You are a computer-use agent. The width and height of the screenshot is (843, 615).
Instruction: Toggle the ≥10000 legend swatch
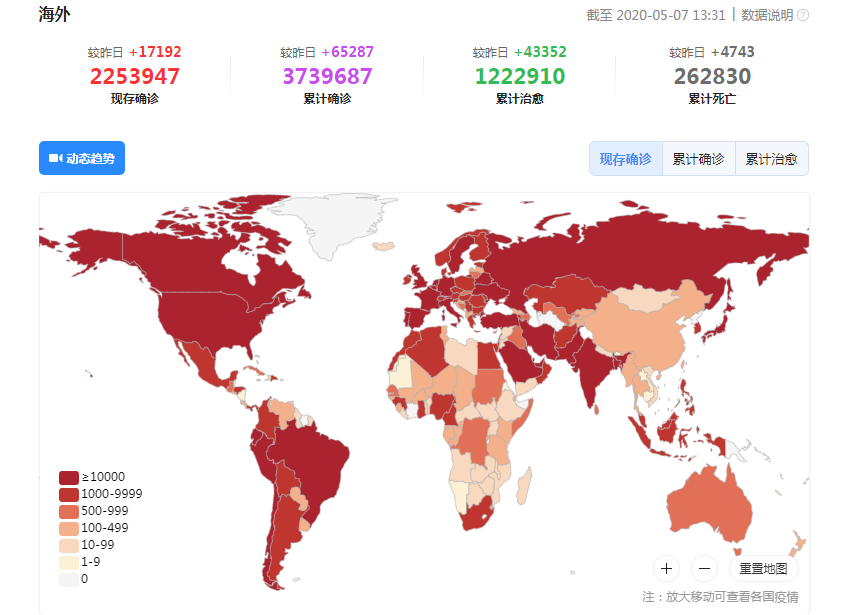(69, 477)
